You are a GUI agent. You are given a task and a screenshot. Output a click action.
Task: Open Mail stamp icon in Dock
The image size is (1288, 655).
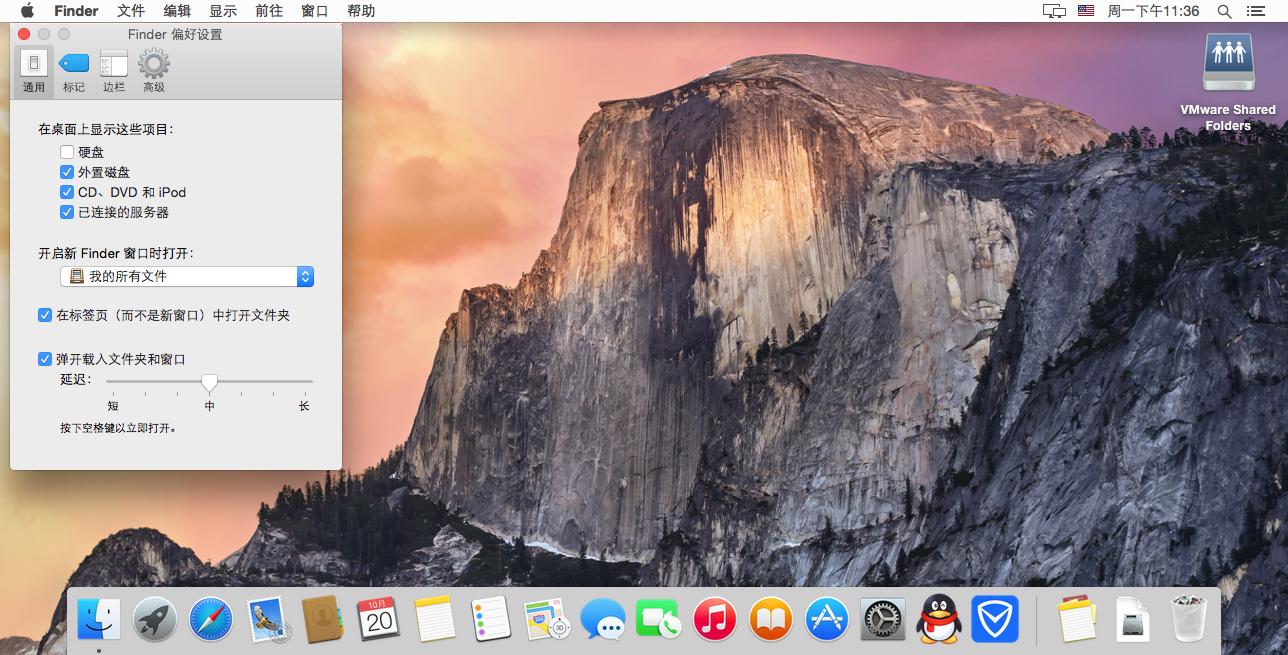tap(267, 620)
